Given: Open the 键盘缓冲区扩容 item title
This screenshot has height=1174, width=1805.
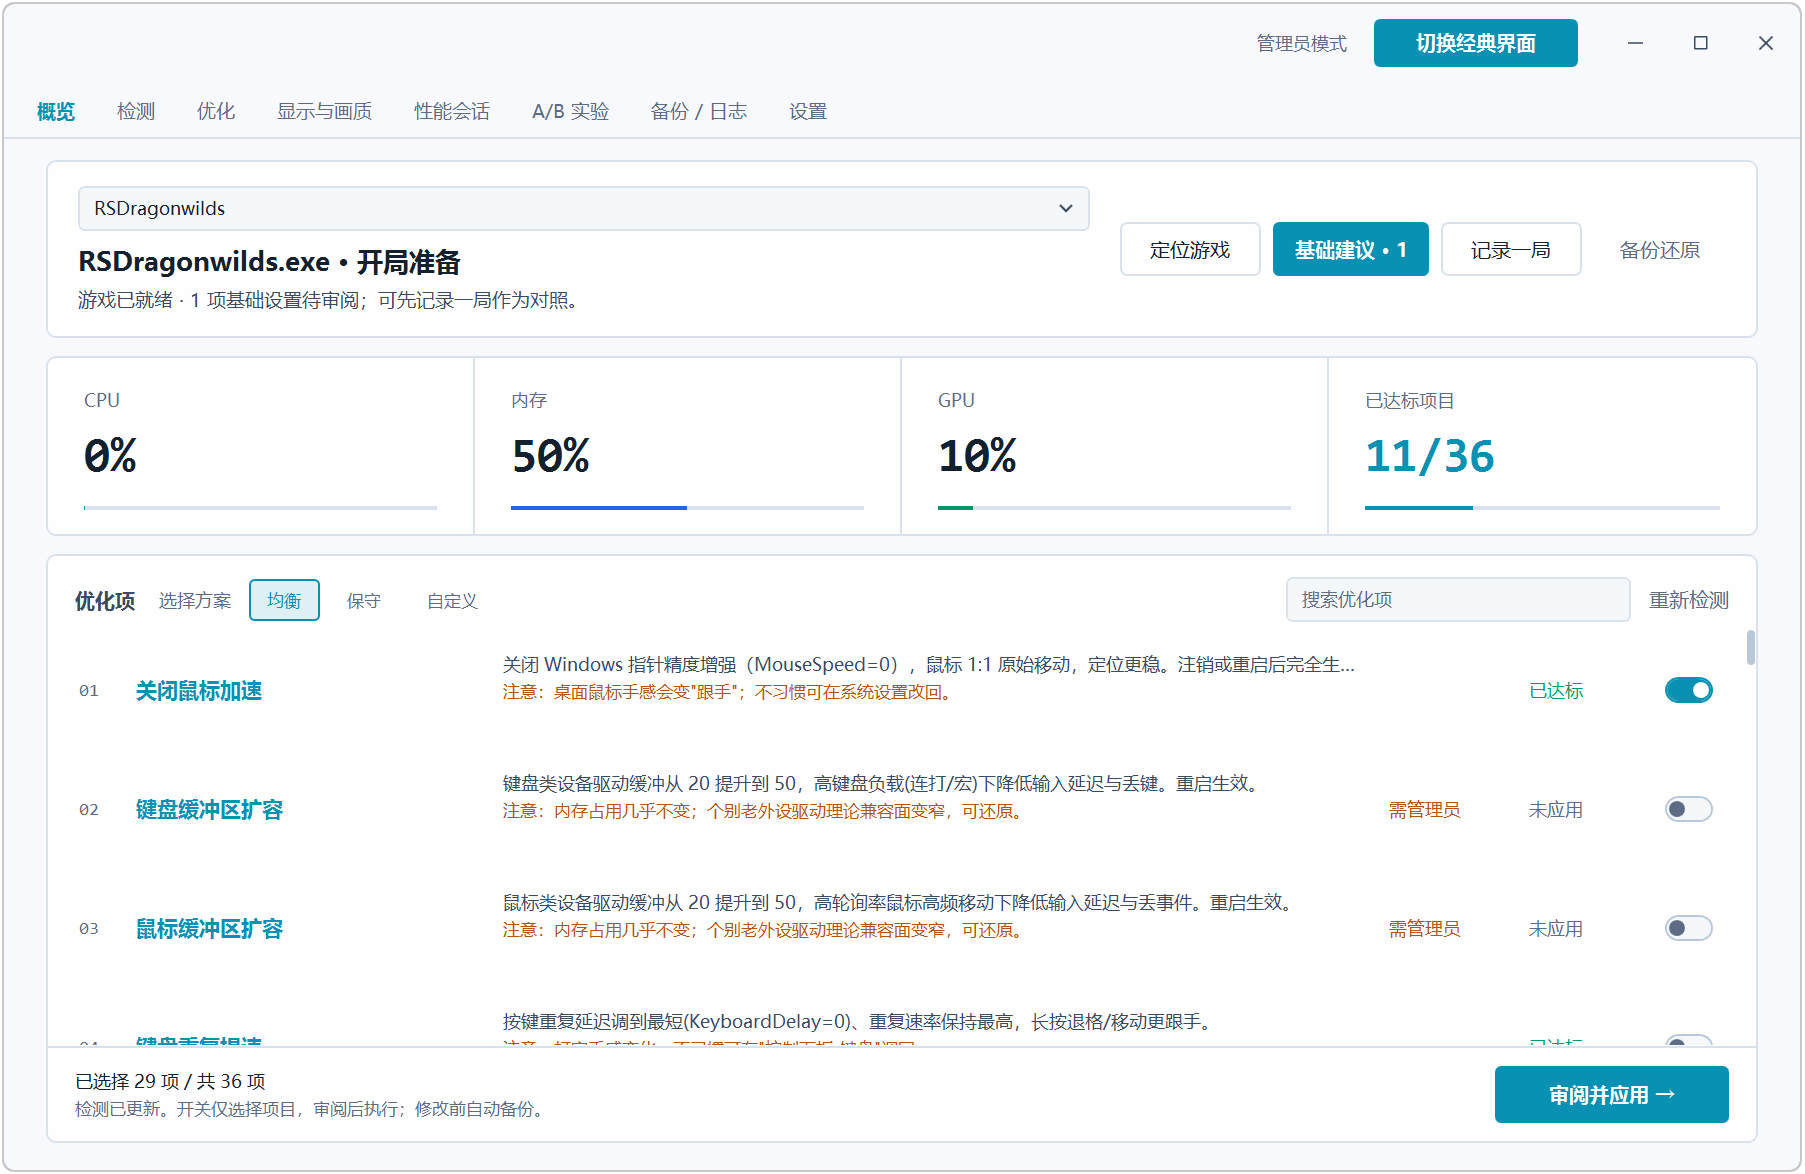Looking at the screenshot, I should 209,809.
